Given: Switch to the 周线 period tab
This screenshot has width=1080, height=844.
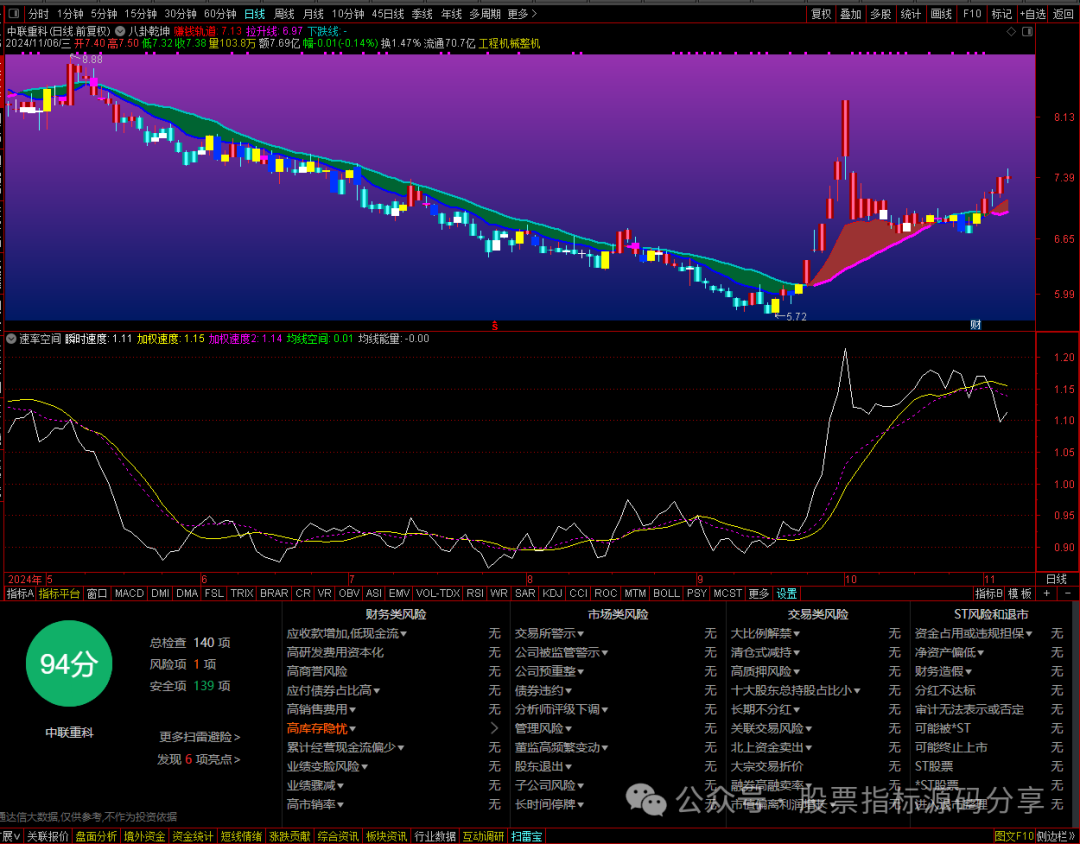Looking at the screenshot, I should click(x=284, y=14).
